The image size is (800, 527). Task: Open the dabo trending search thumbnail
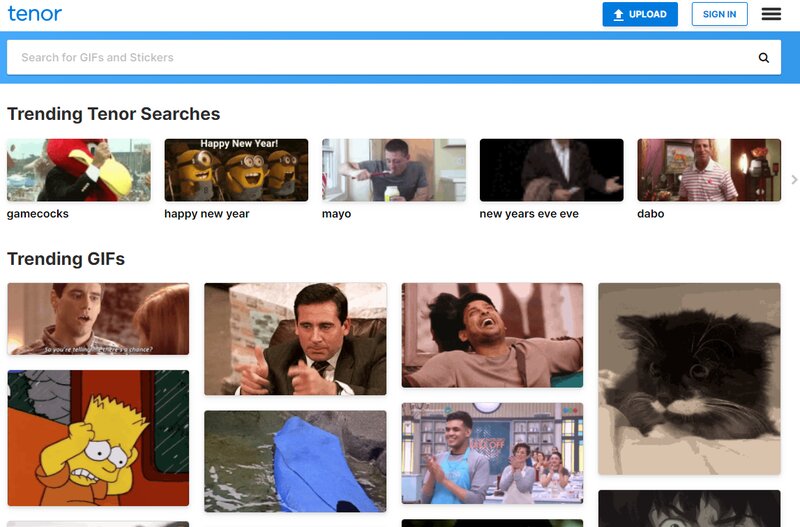tap(709, 170)
